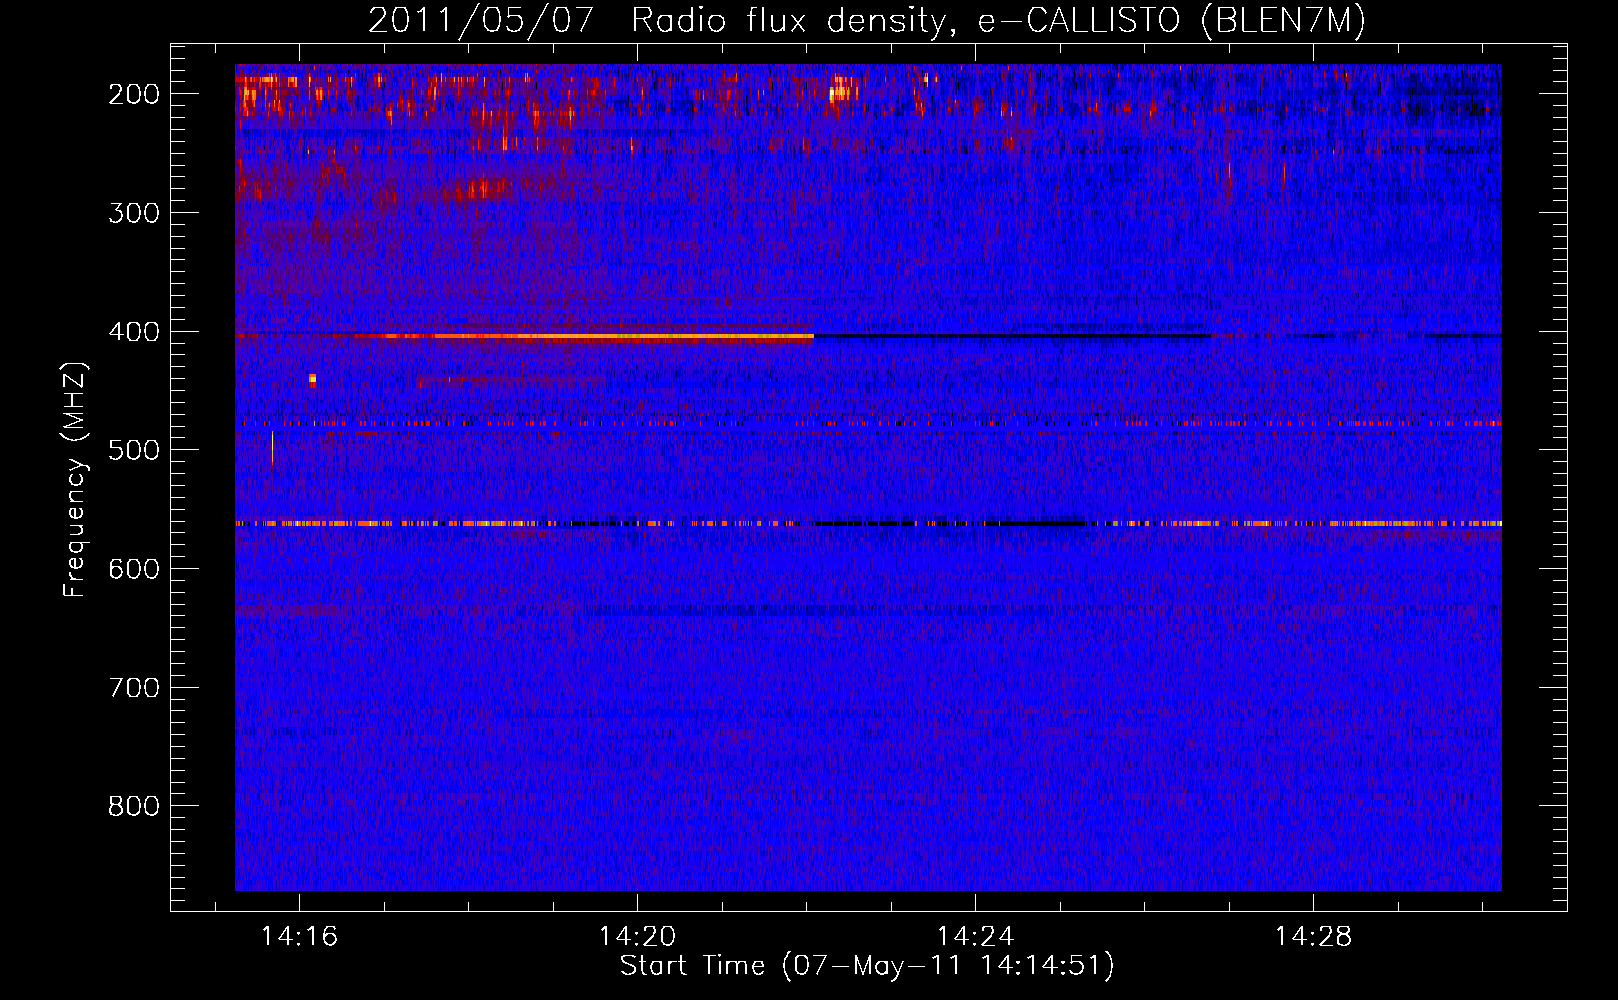This screenshot has width=1618, height=1000.
Task: Click the red dotted line near 480 MHz
Action: 868,424
